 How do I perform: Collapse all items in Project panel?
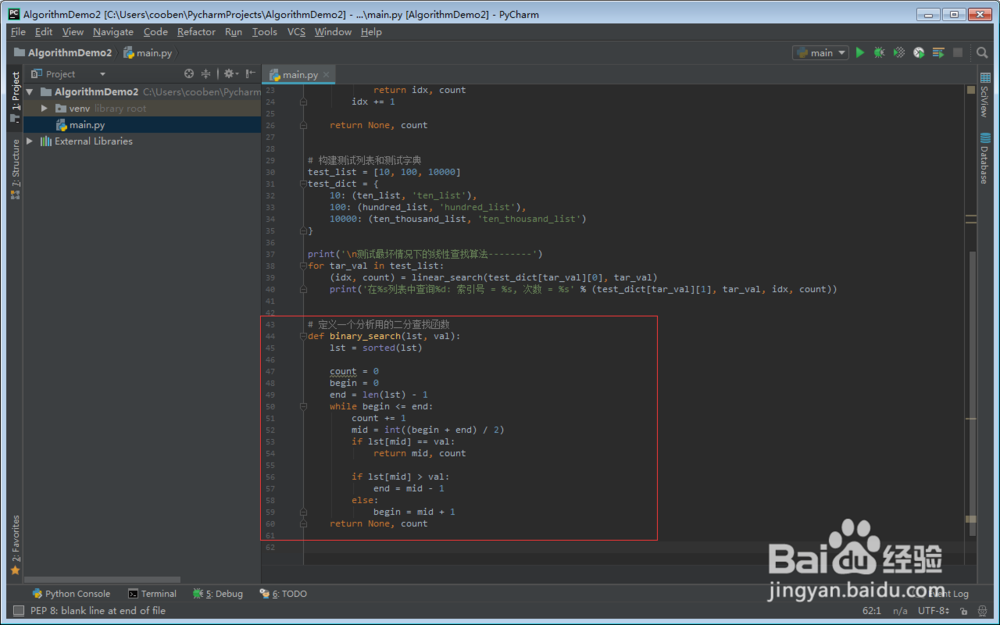pyautogui.click(x=206, y=74)
